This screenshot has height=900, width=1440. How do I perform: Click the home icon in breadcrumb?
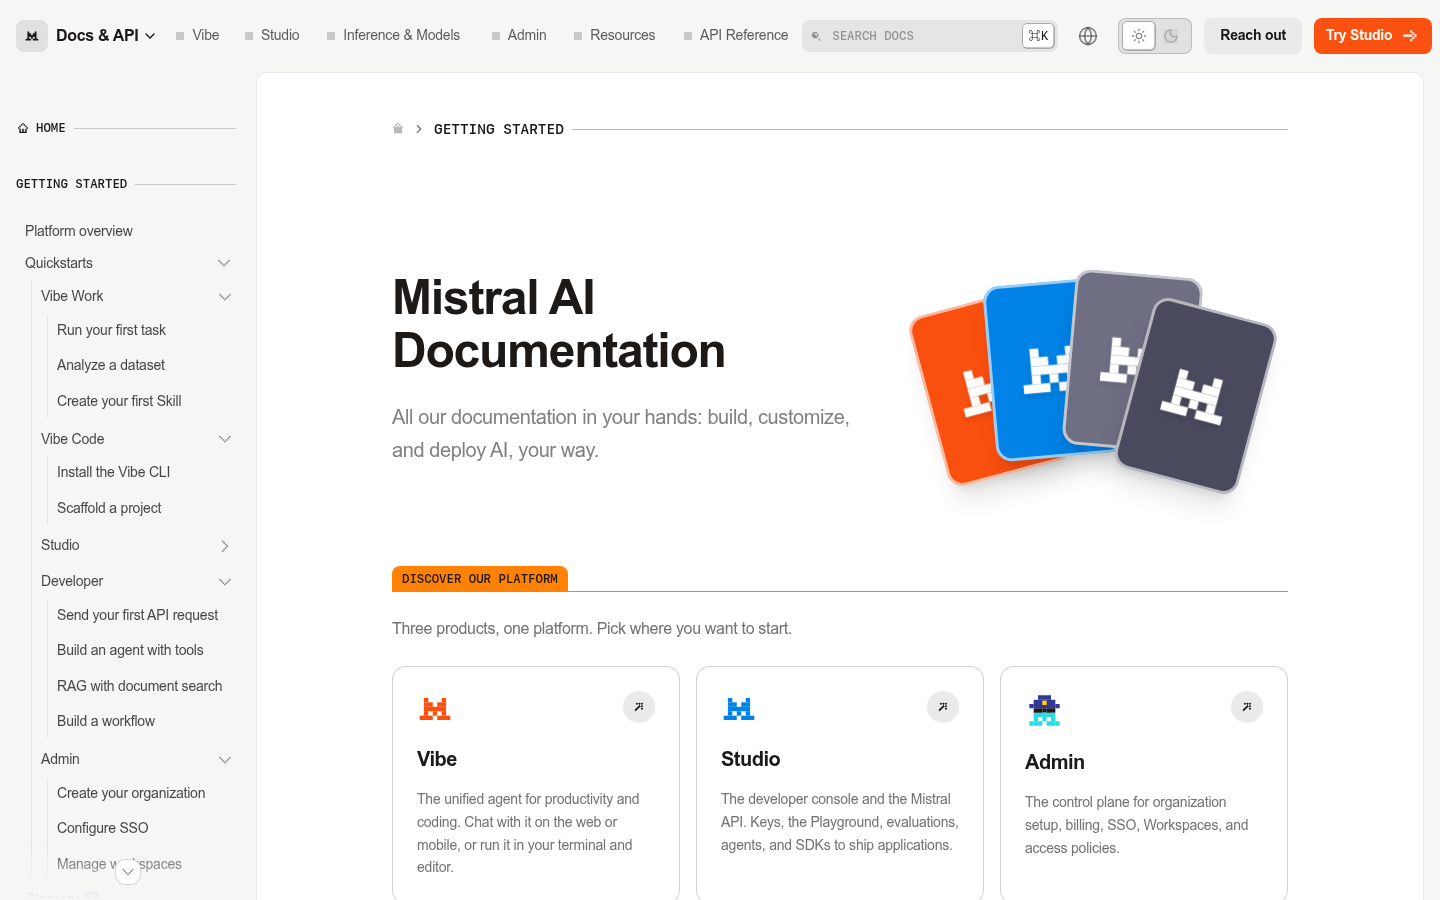coord(398,129)
